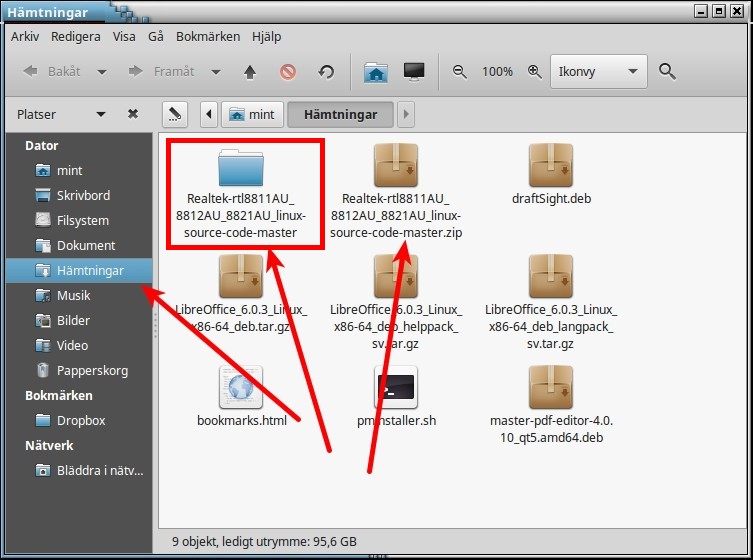Select the pminstaller.sh script file
Image resolution: width=753 pixels, height=560 pixels.
click(x=396, y=395)
